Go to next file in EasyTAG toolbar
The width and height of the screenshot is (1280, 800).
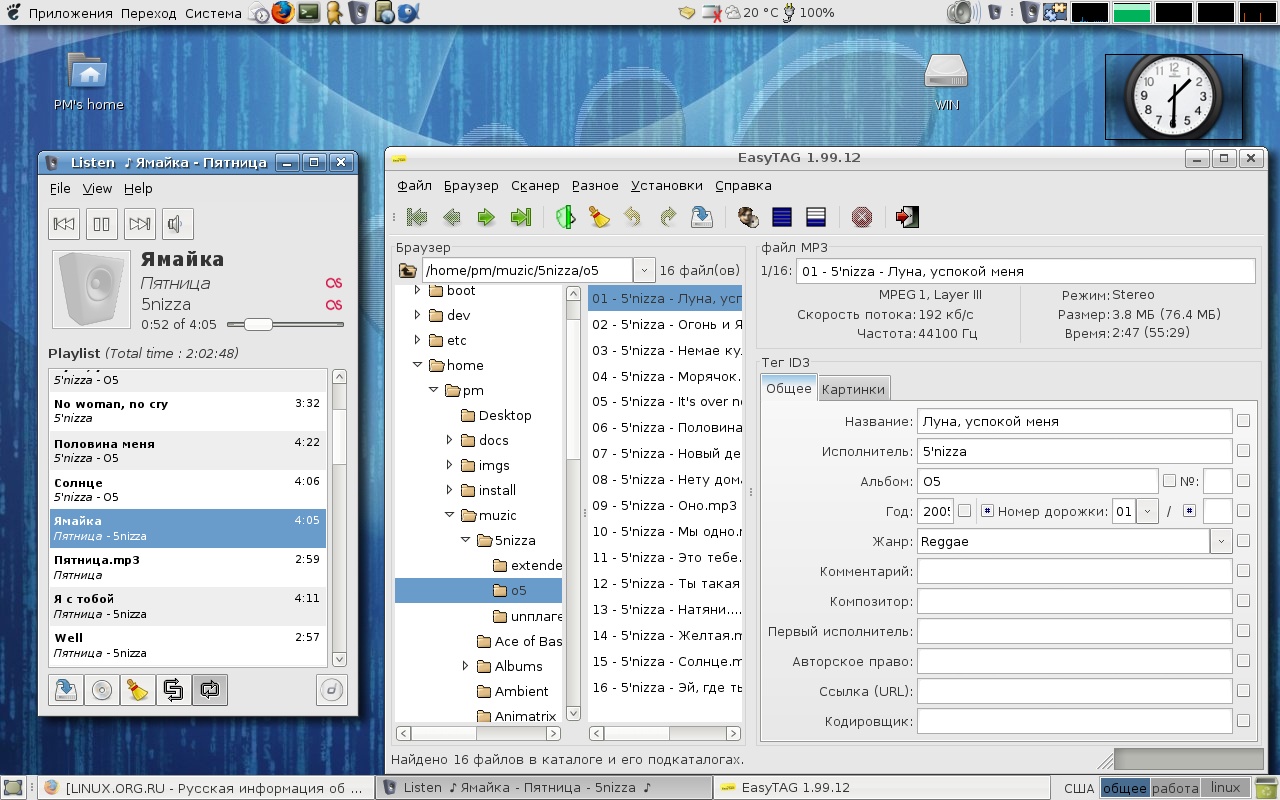tap(486, 217)
